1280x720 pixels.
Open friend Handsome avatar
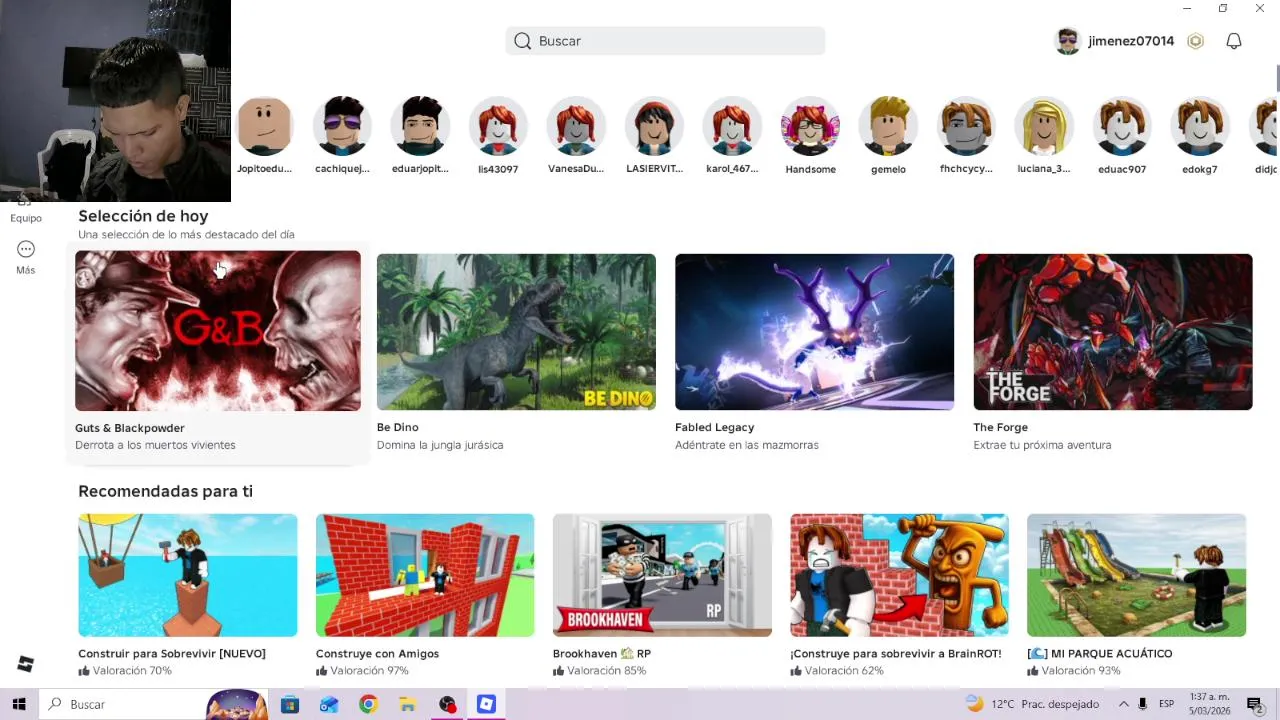(810, 126)
